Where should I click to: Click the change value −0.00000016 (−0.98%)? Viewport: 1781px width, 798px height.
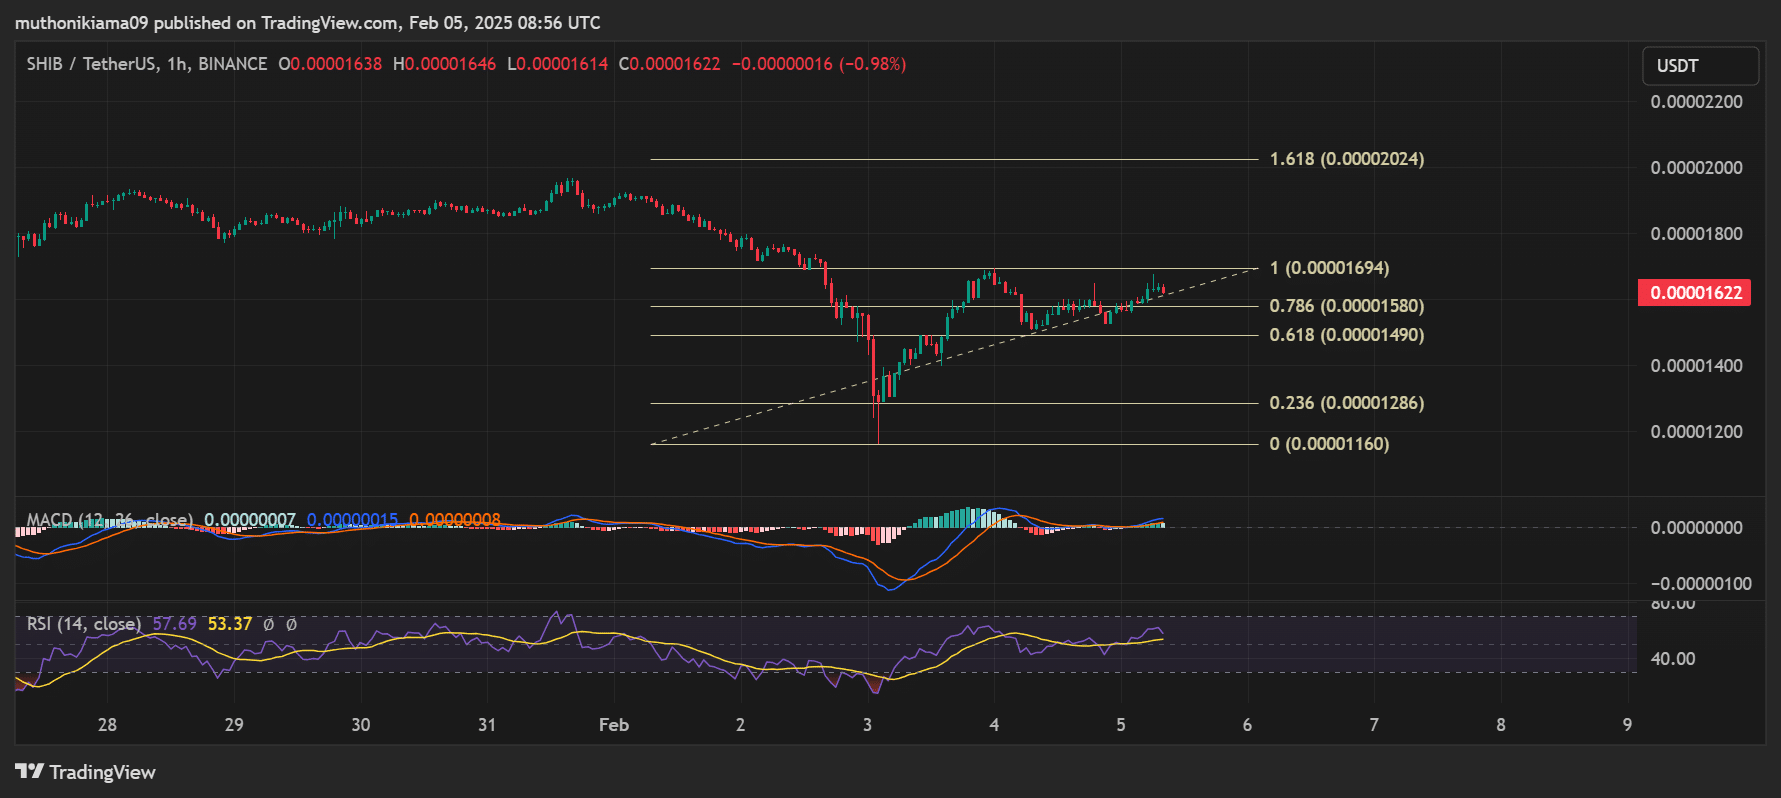click(819, 64)
